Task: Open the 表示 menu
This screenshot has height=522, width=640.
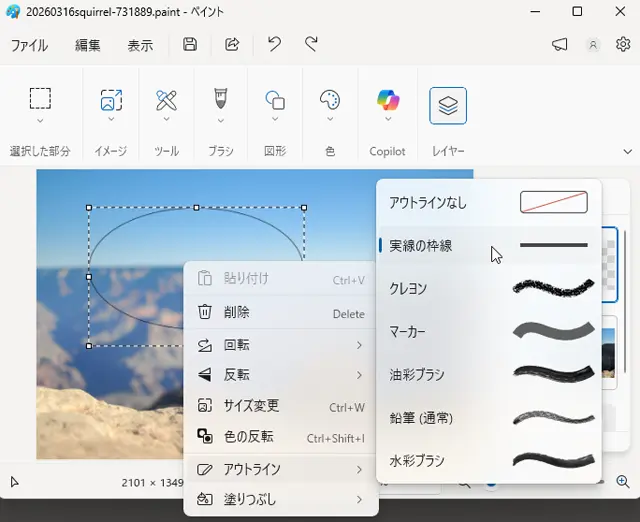Action: coord(140,45)
